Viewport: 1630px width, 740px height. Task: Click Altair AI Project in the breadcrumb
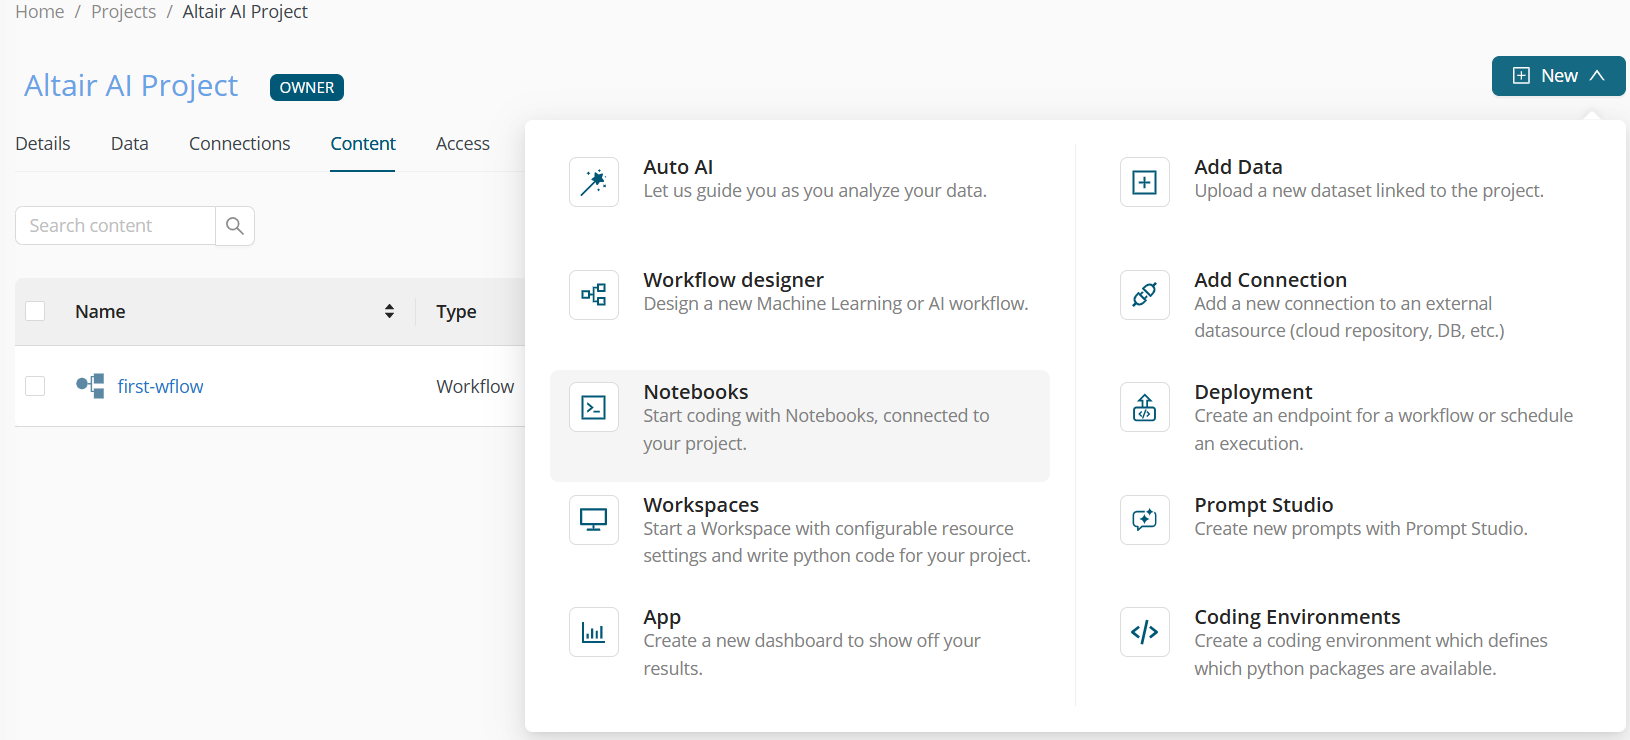click(245, 12)
